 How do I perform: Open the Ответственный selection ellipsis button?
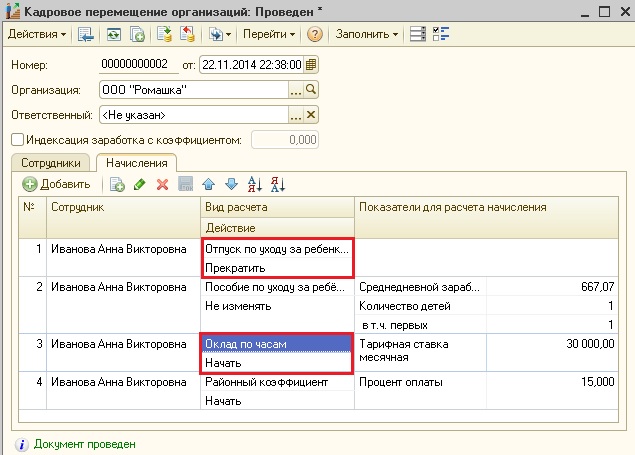(296, 115)
